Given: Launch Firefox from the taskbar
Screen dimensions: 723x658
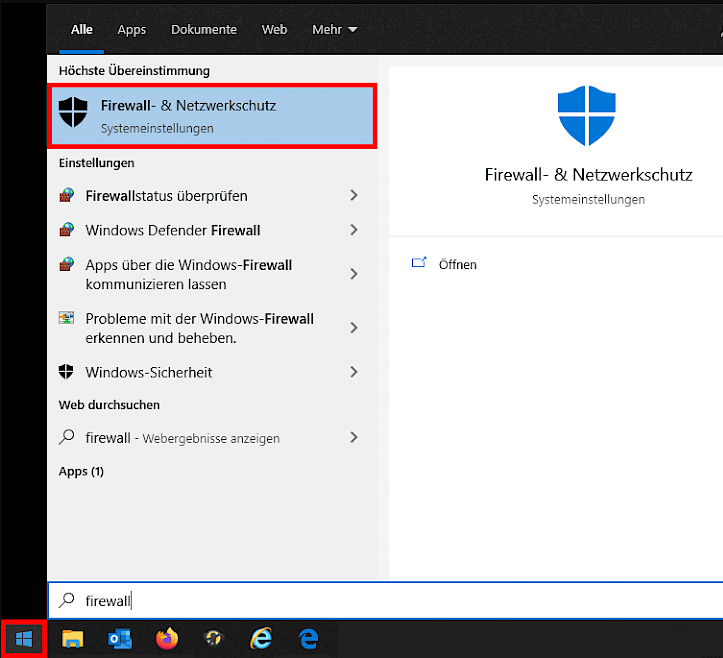Looking at the screenshot, I should click(167, 639).
